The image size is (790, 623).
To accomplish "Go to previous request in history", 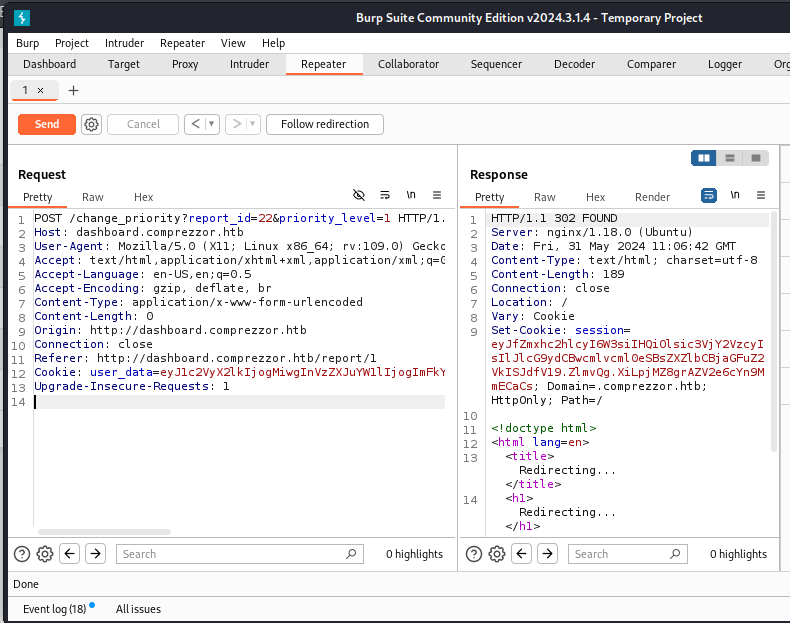I will [196, 124].
